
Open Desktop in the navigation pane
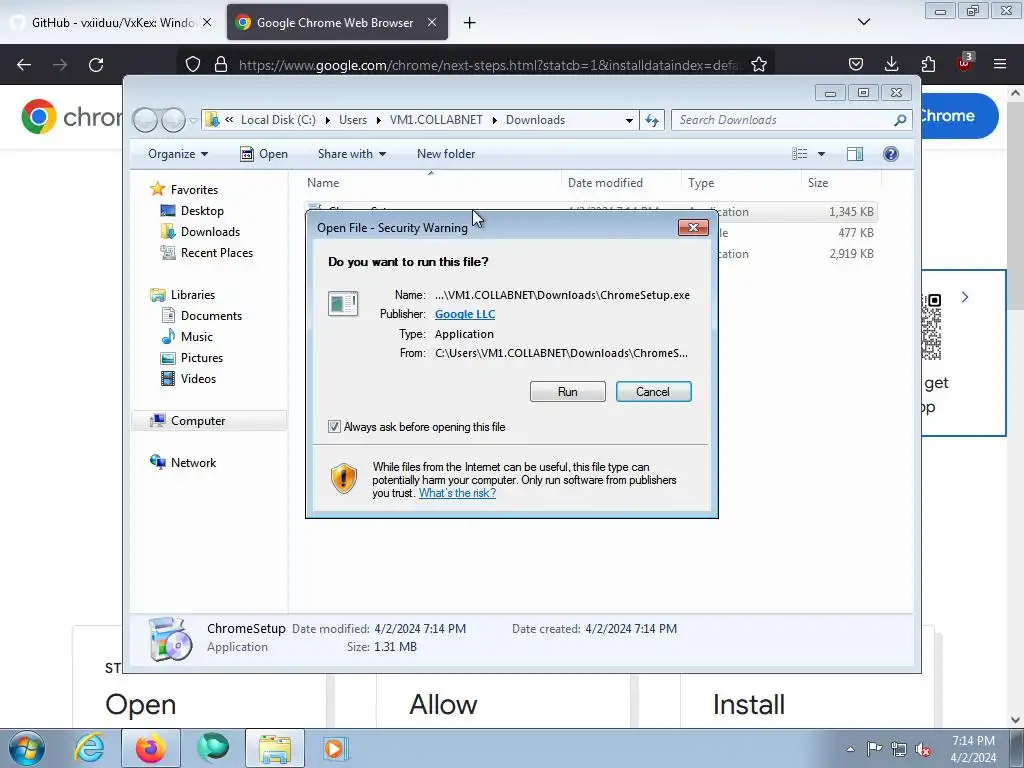click(192, 211)
